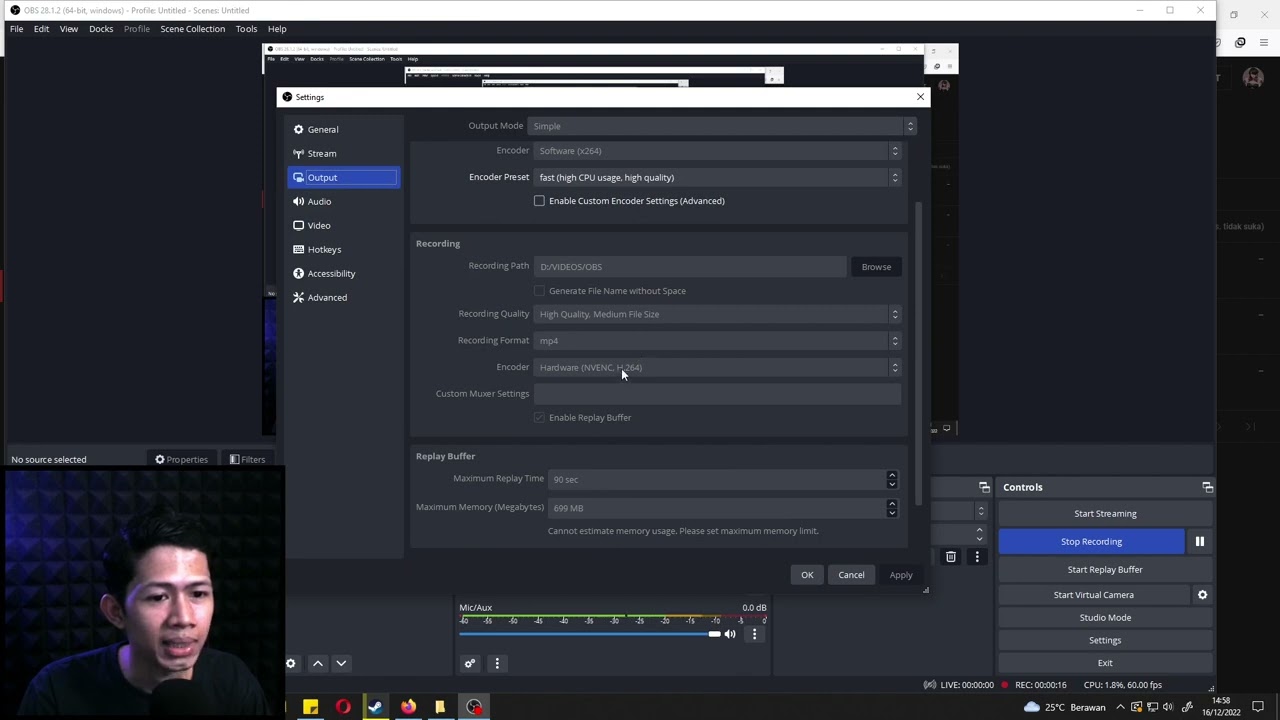Click Browse for recording path

[876, 267]
